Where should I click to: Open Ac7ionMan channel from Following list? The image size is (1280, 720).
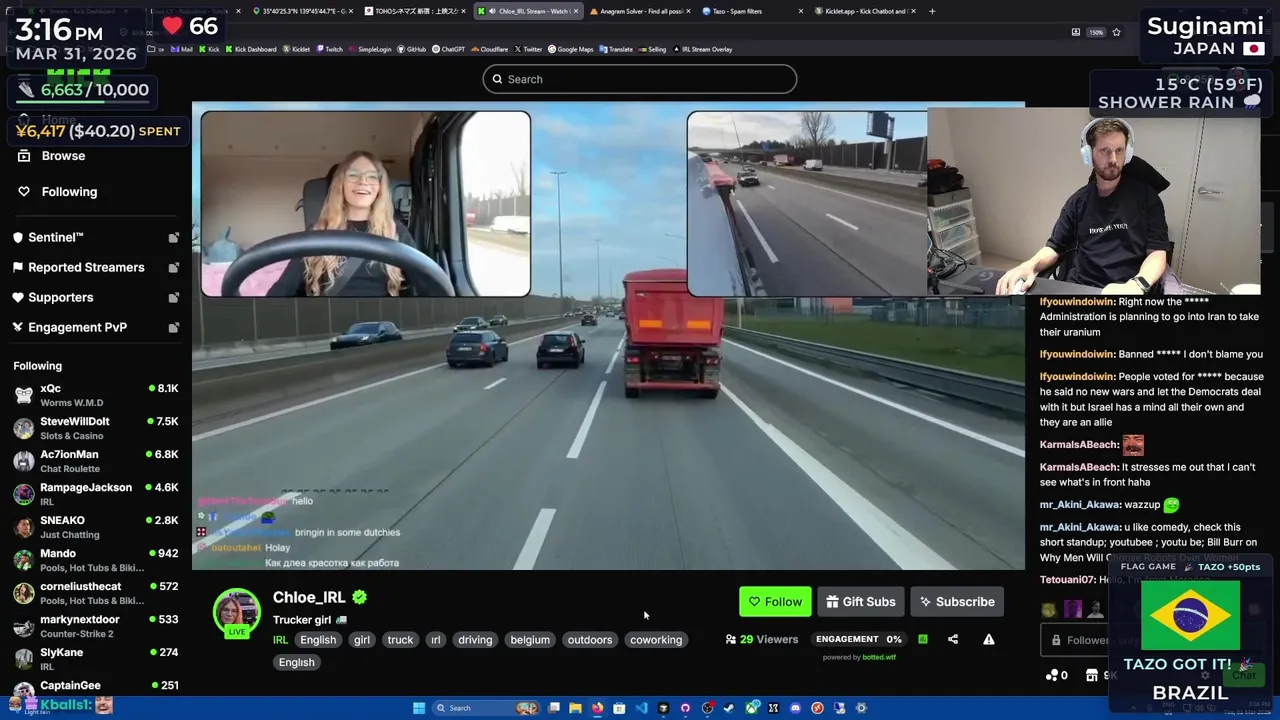coord(95,460)
